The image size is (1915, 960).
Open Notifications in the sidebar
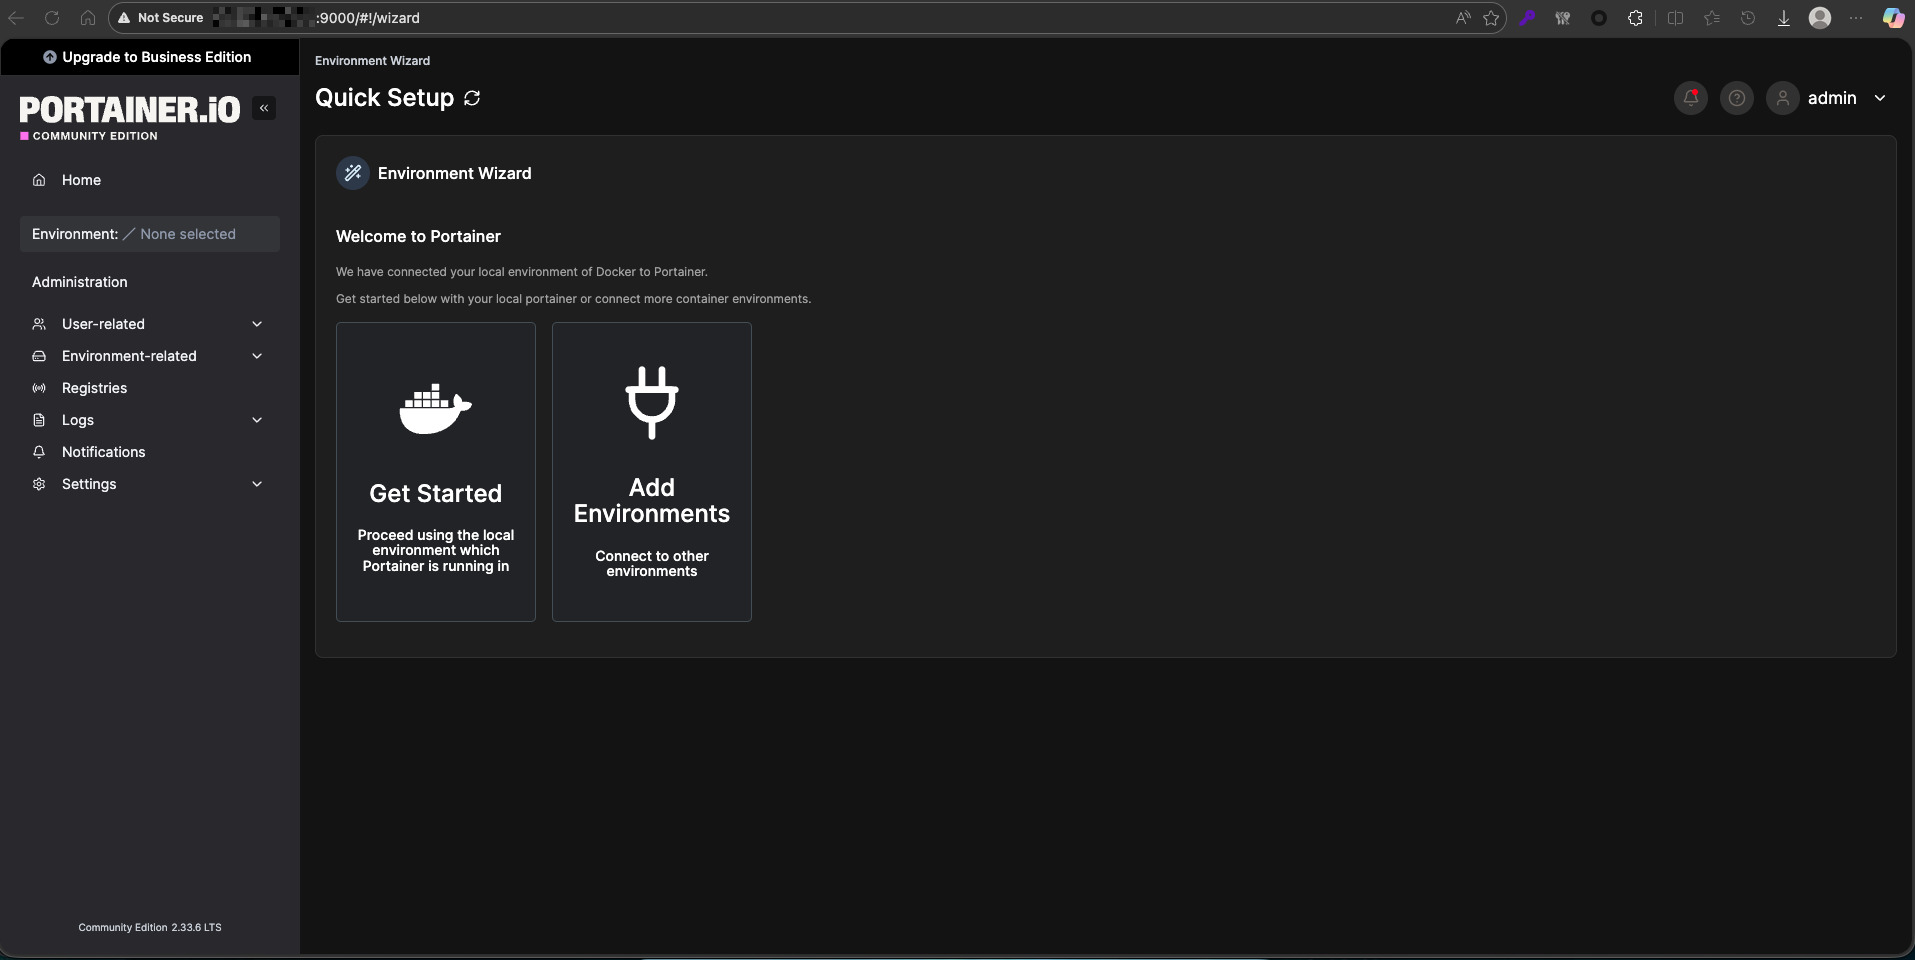pos(103,452)
